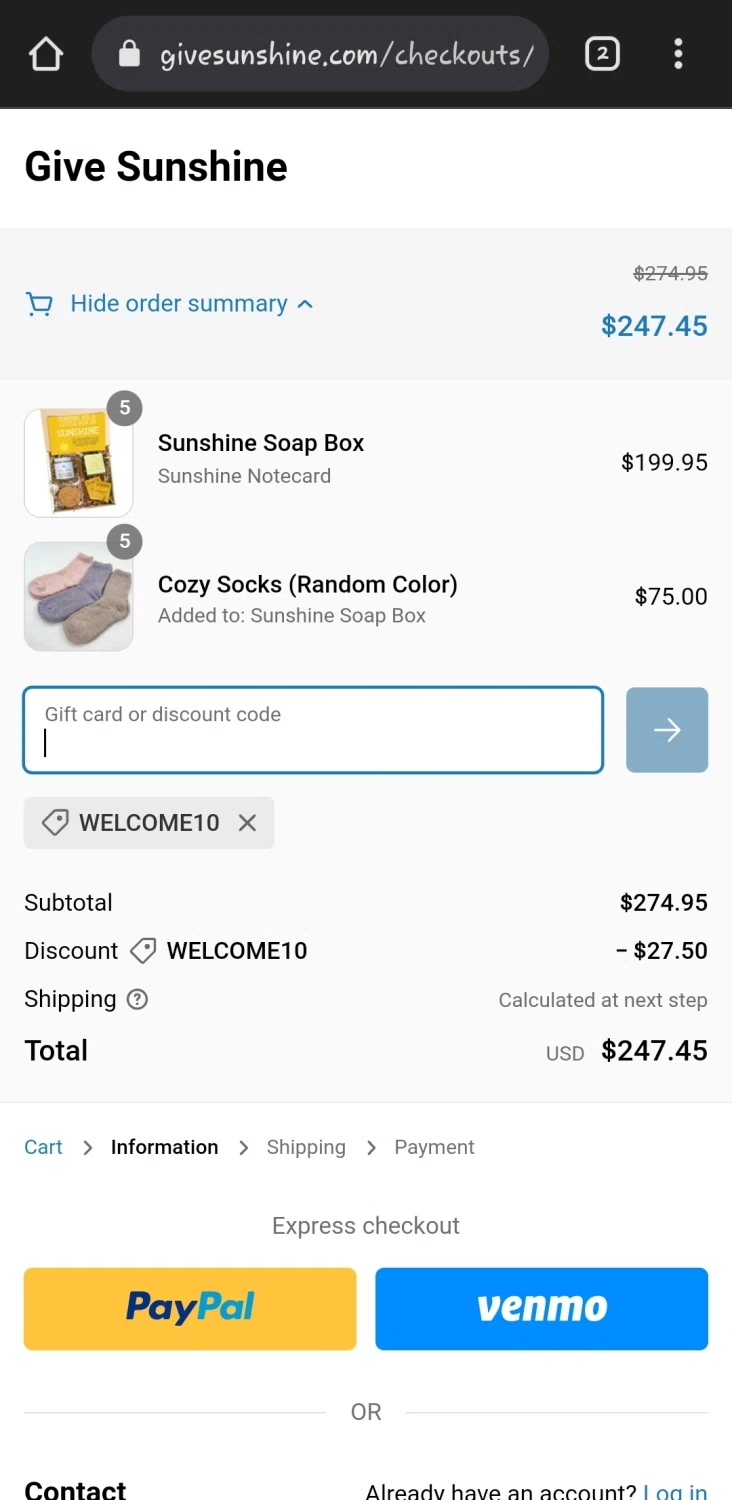Submit discount code with arrow button
This screenshot has height=1500, width=732.
[x=666, y=730]
